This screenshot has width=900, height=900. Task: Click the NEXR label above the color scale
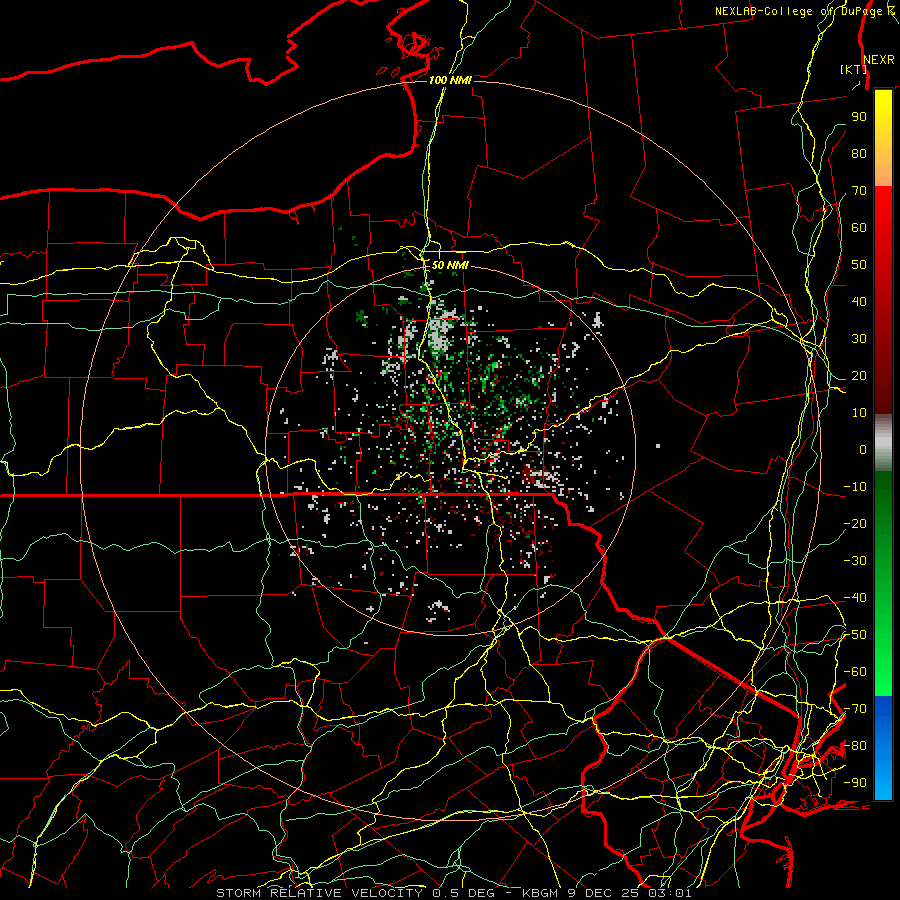[x=879, y=60]
